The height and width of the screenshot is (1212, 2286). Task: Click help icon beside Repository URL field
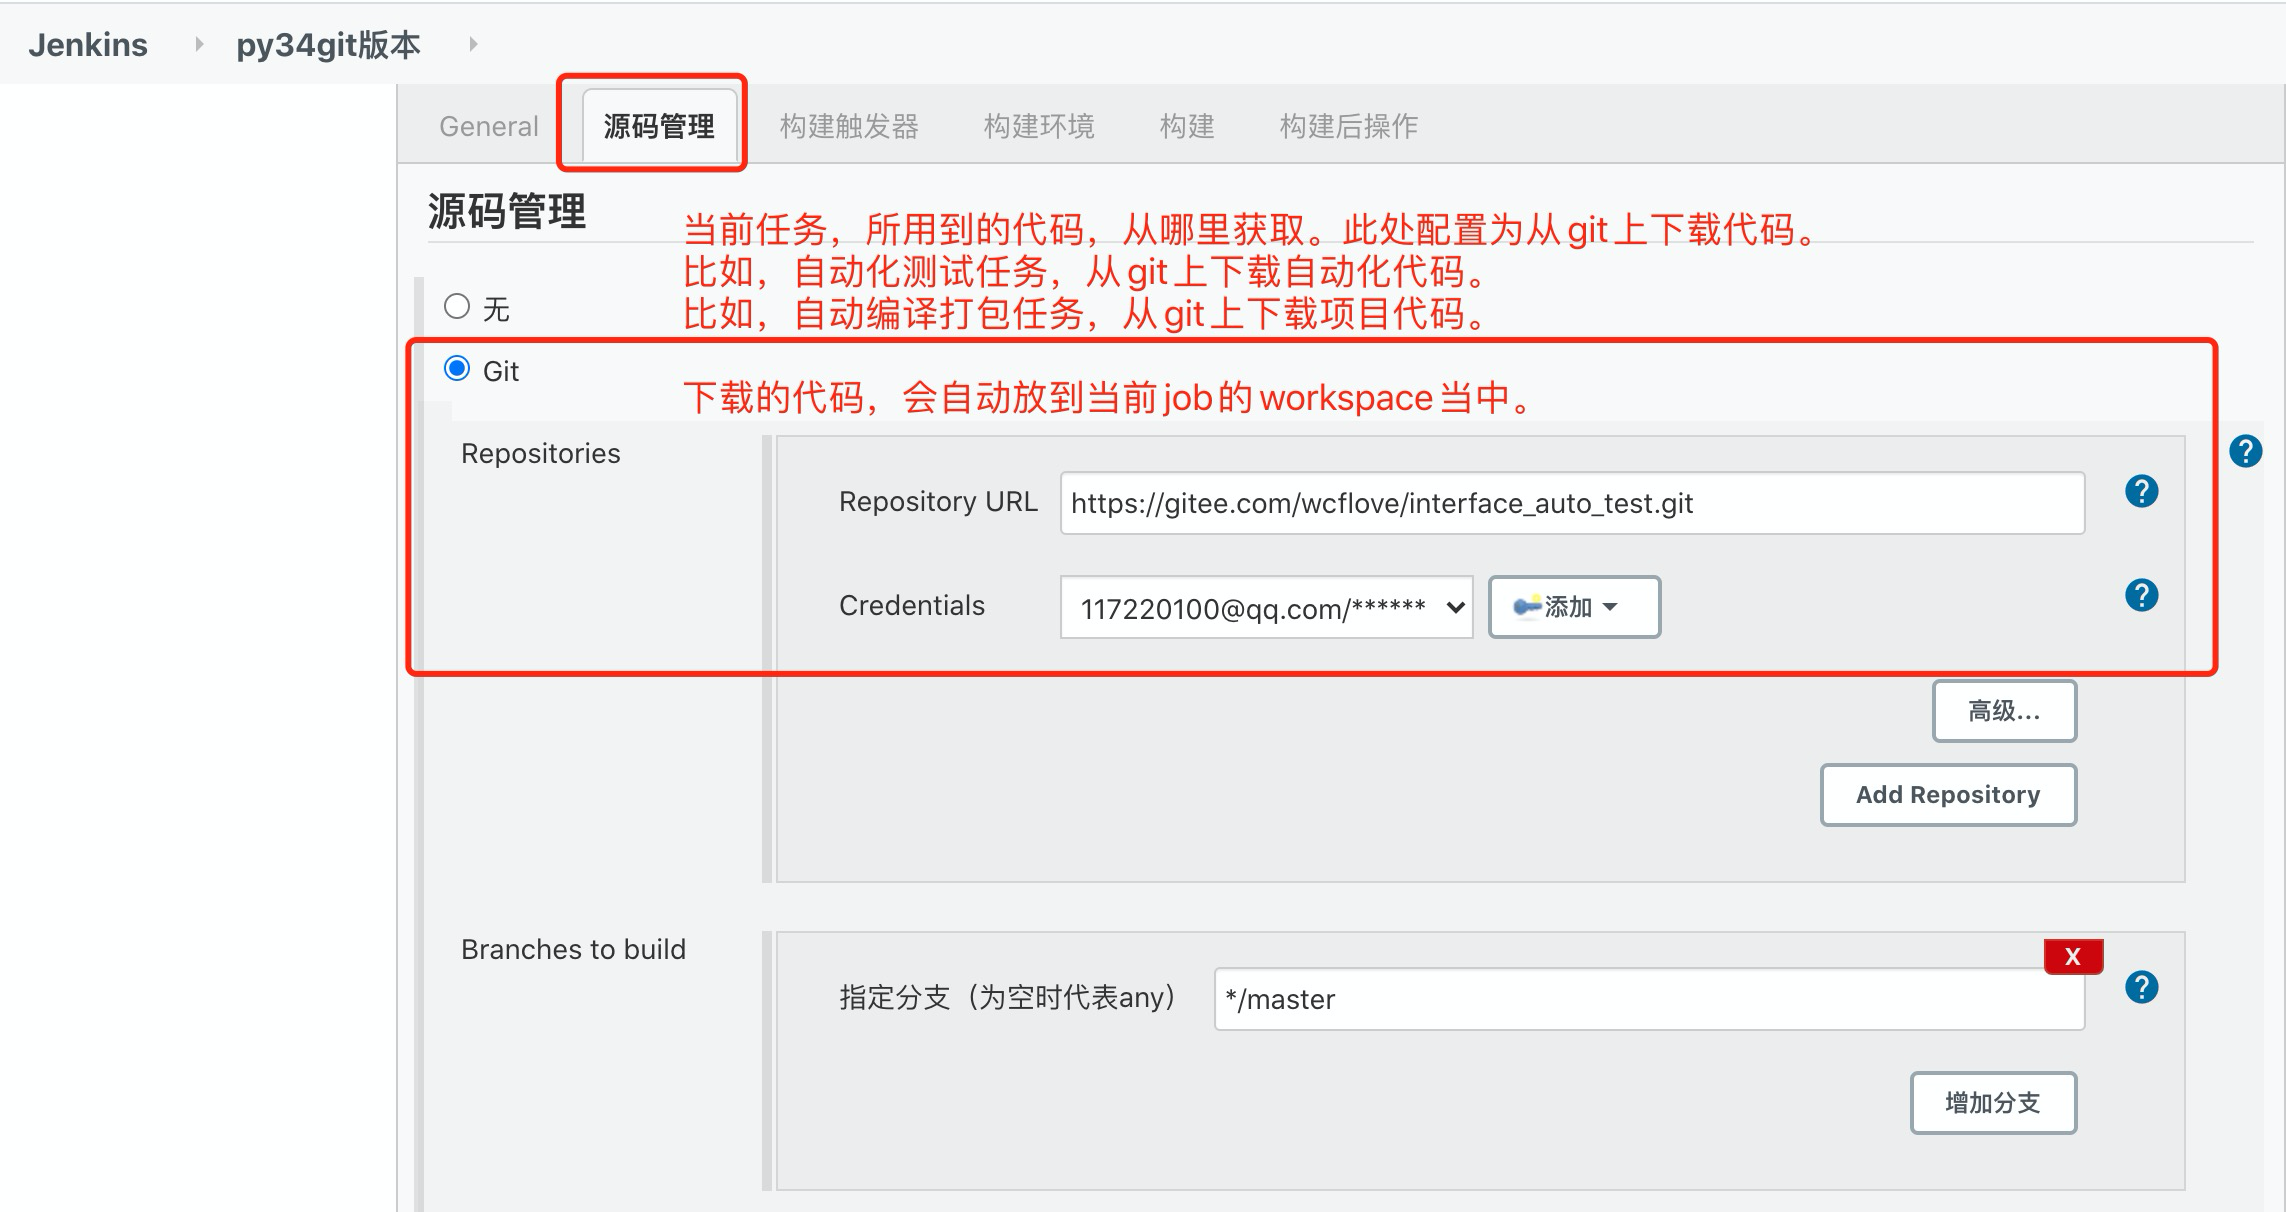2141,491
